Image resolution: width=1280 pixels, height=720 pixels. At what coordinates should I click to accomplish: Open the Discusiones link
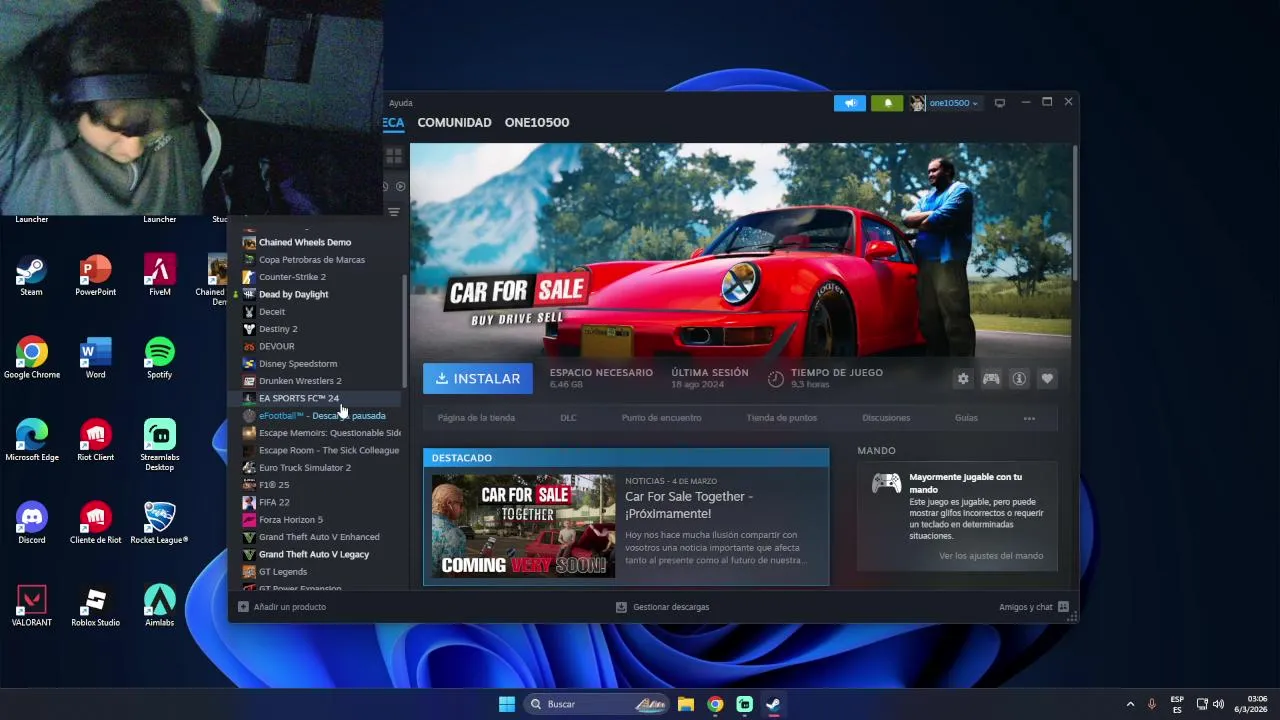(886, 418)
